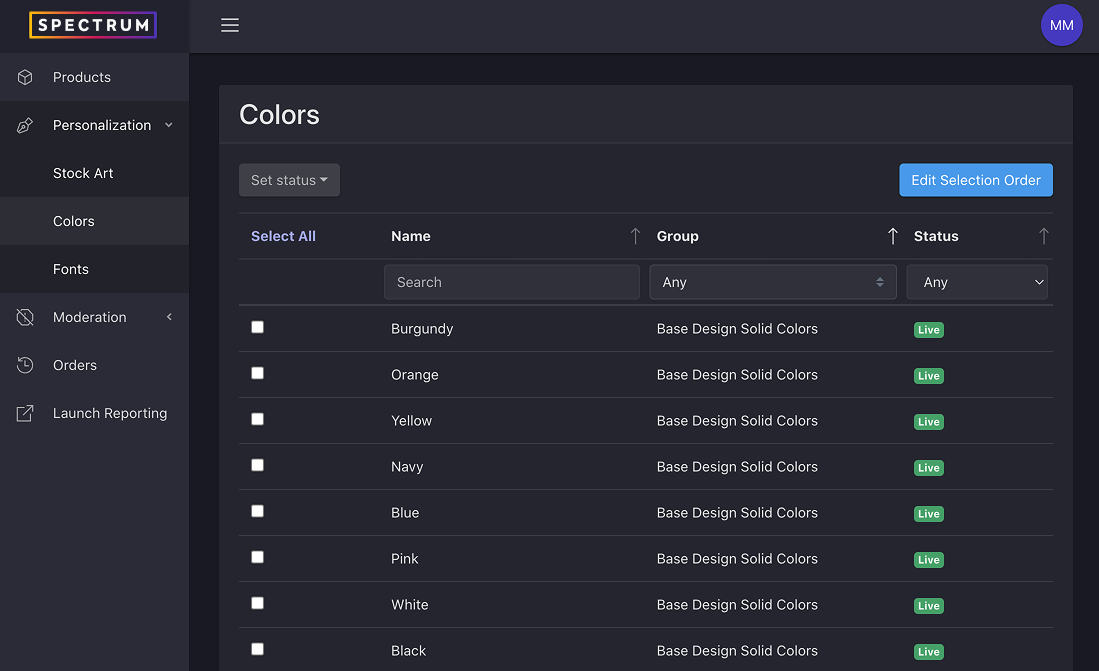Collapse the Personalization chevron
Viewport: 1099px width, 671px height.
tap(169, 126)
